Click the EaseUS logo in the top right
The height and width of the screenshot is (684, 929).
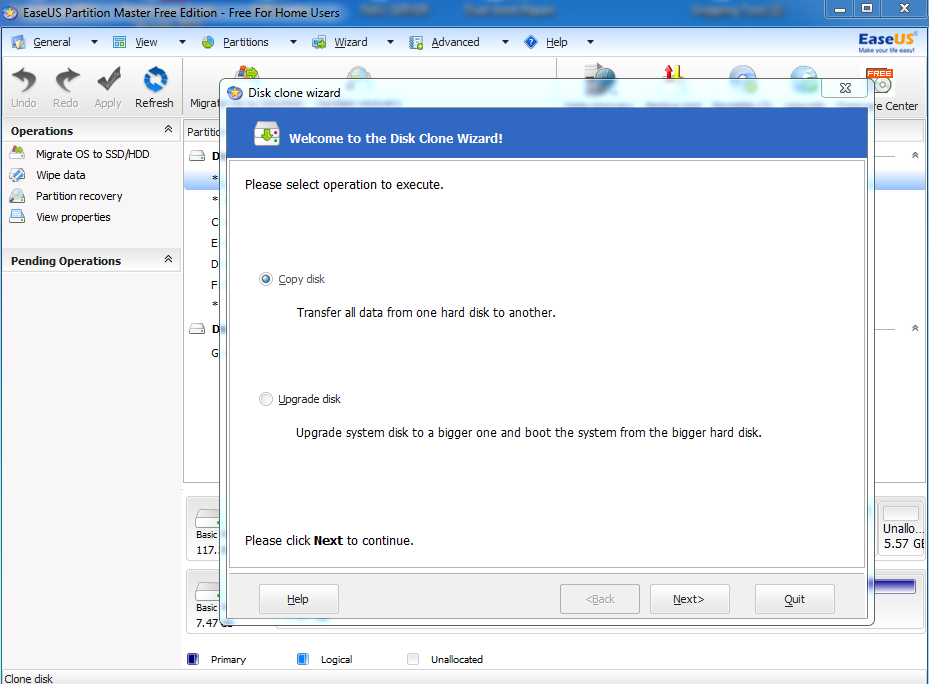(886, 41)
